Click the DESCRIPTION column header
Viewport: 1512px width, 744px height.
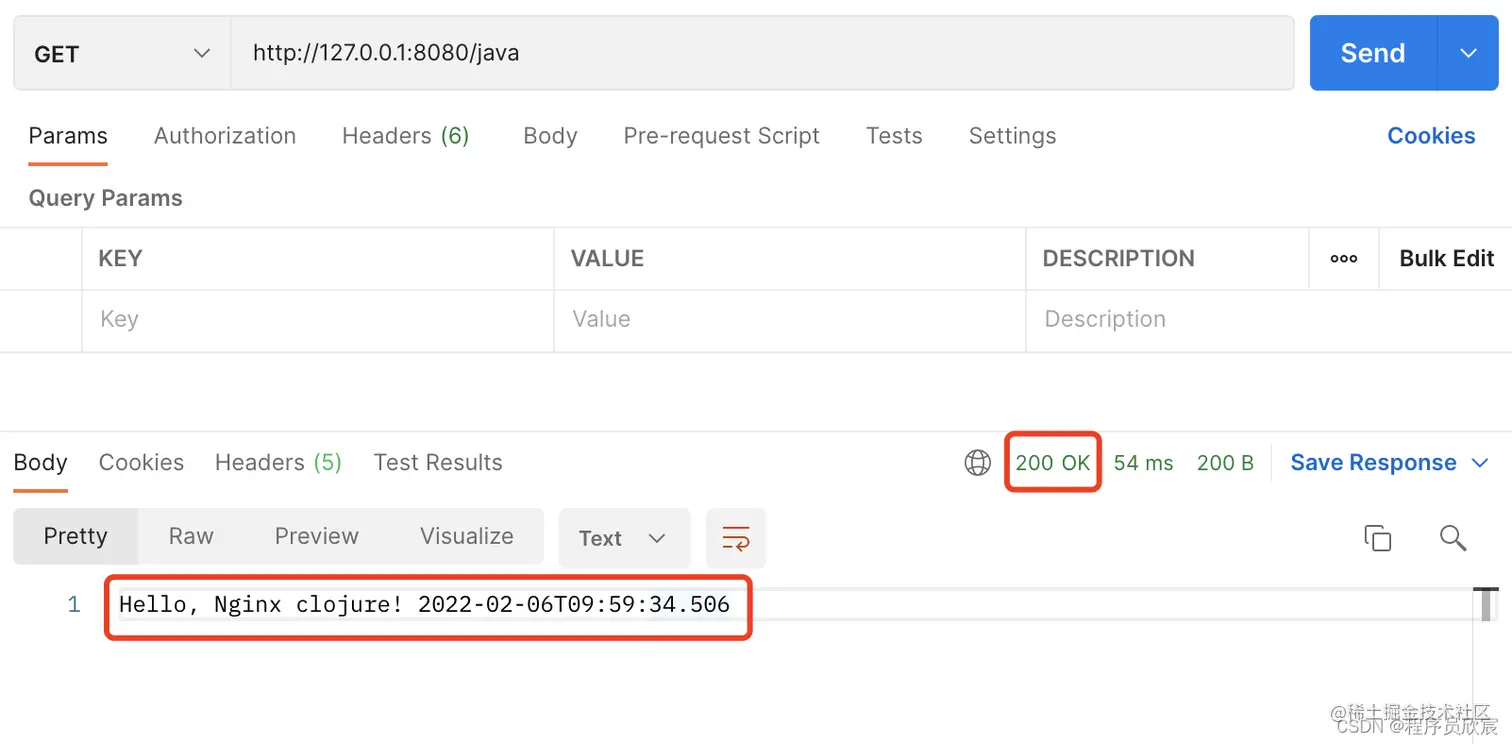point(1118,258)
